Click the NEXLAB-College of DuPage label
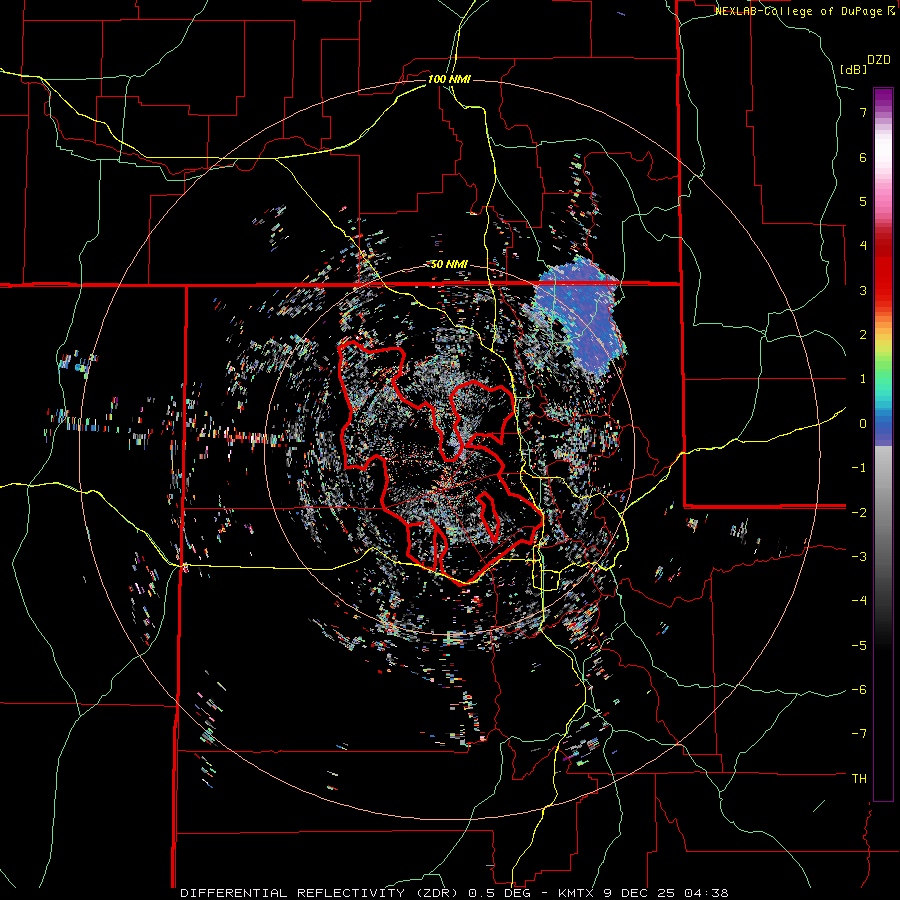The height and width of the screenshot is (900, 900). 798,11
